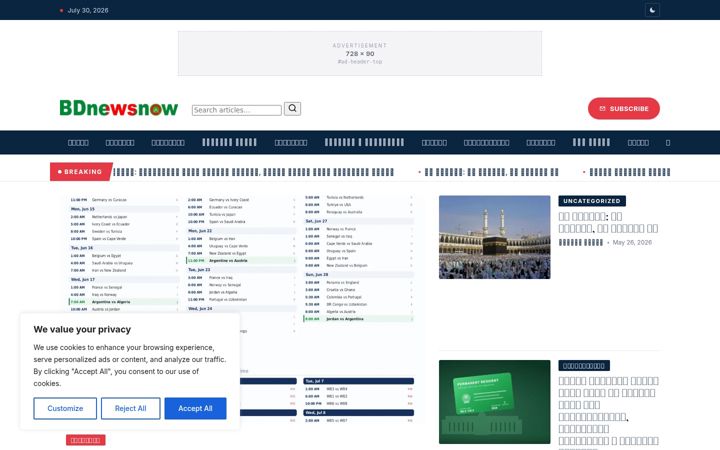The width and height of the screenshot is (720, 450).
Task: Open the green permanent resident card thumbnail
Action: [x=495, y=402]
